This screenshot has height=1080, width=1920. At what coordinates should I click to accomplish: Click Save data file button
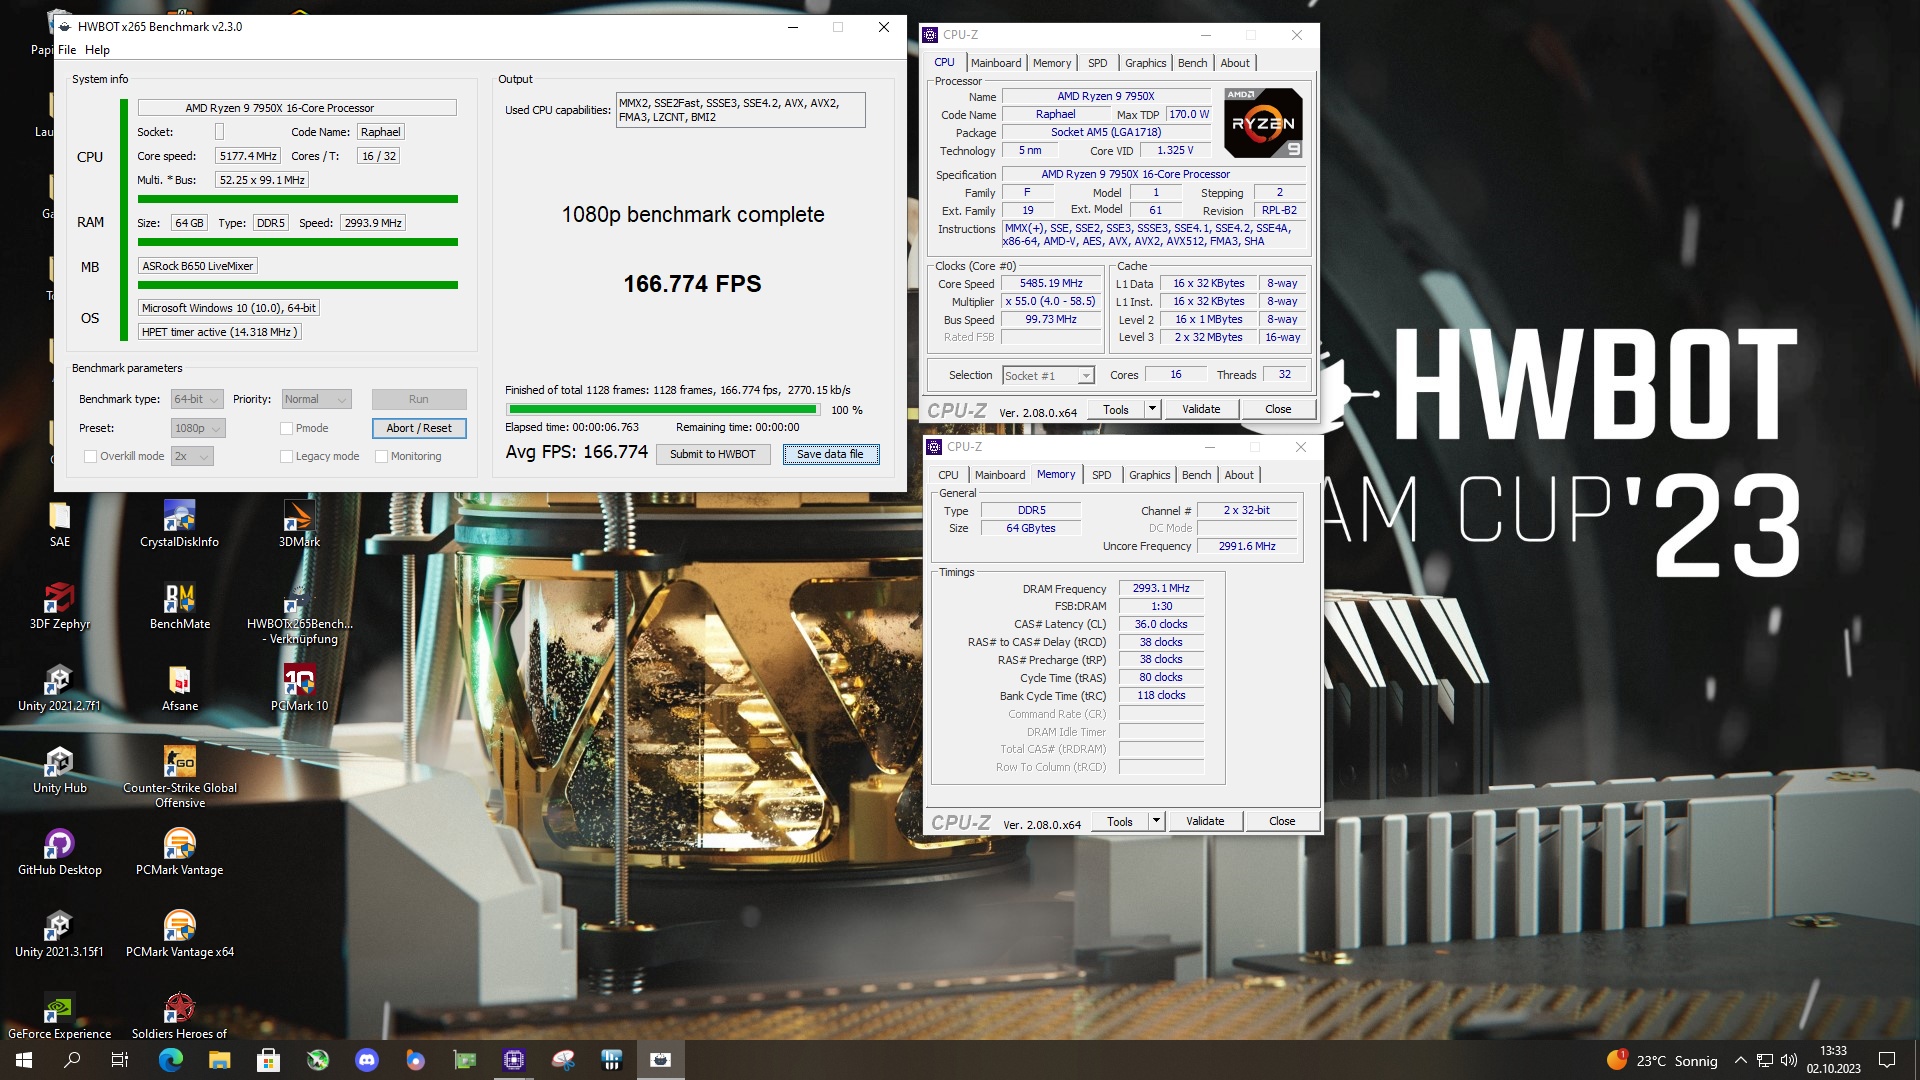(830, 454)
